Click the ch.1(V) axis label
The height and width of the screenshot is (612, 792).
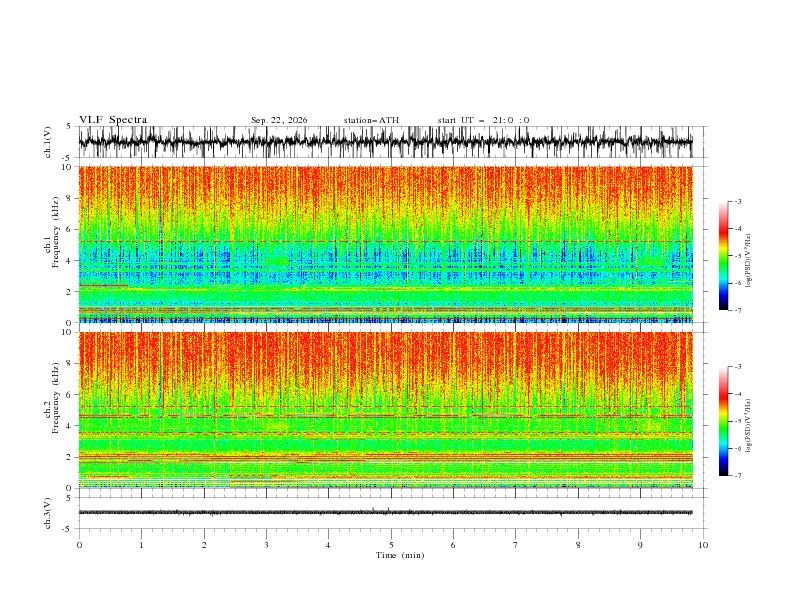pos(48,142)
